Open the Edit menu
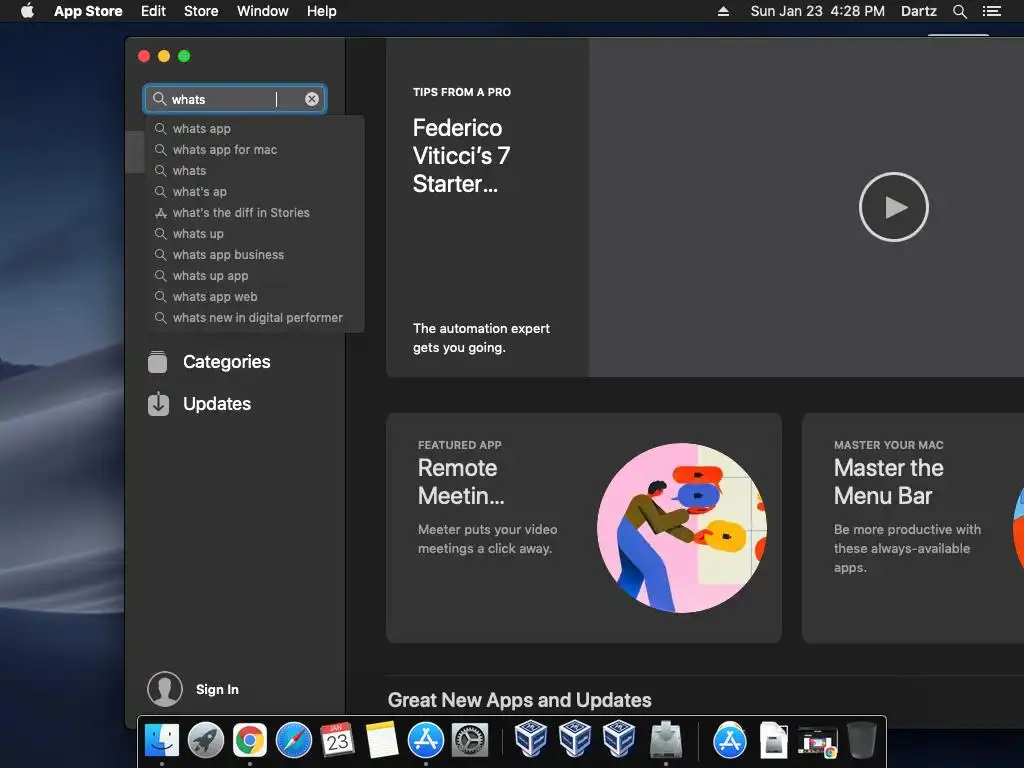 click(x=153, y=11)
